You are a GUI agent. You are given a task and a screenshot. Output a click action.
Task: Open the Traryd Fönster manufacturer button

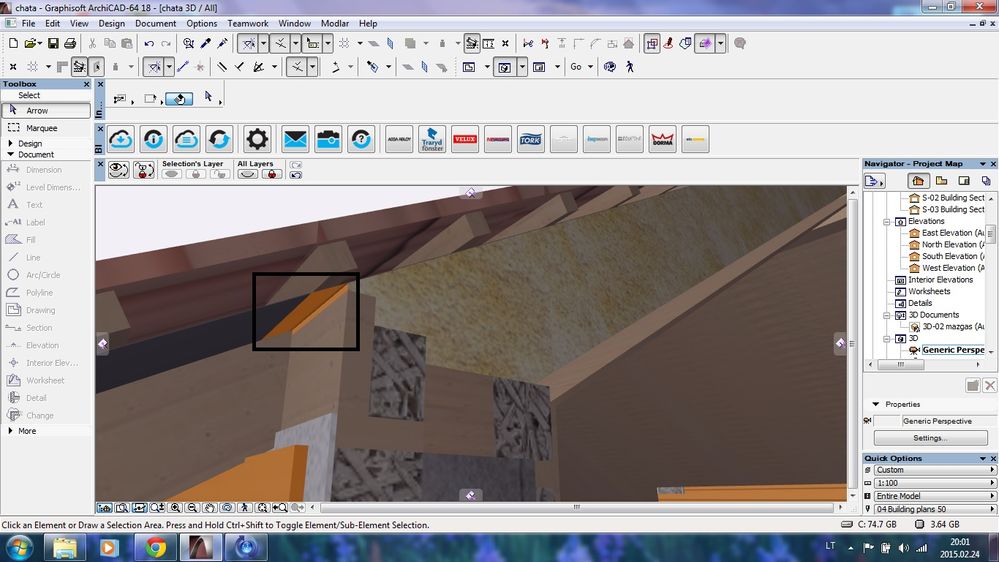pyautogui.click(x=432, y=139)
